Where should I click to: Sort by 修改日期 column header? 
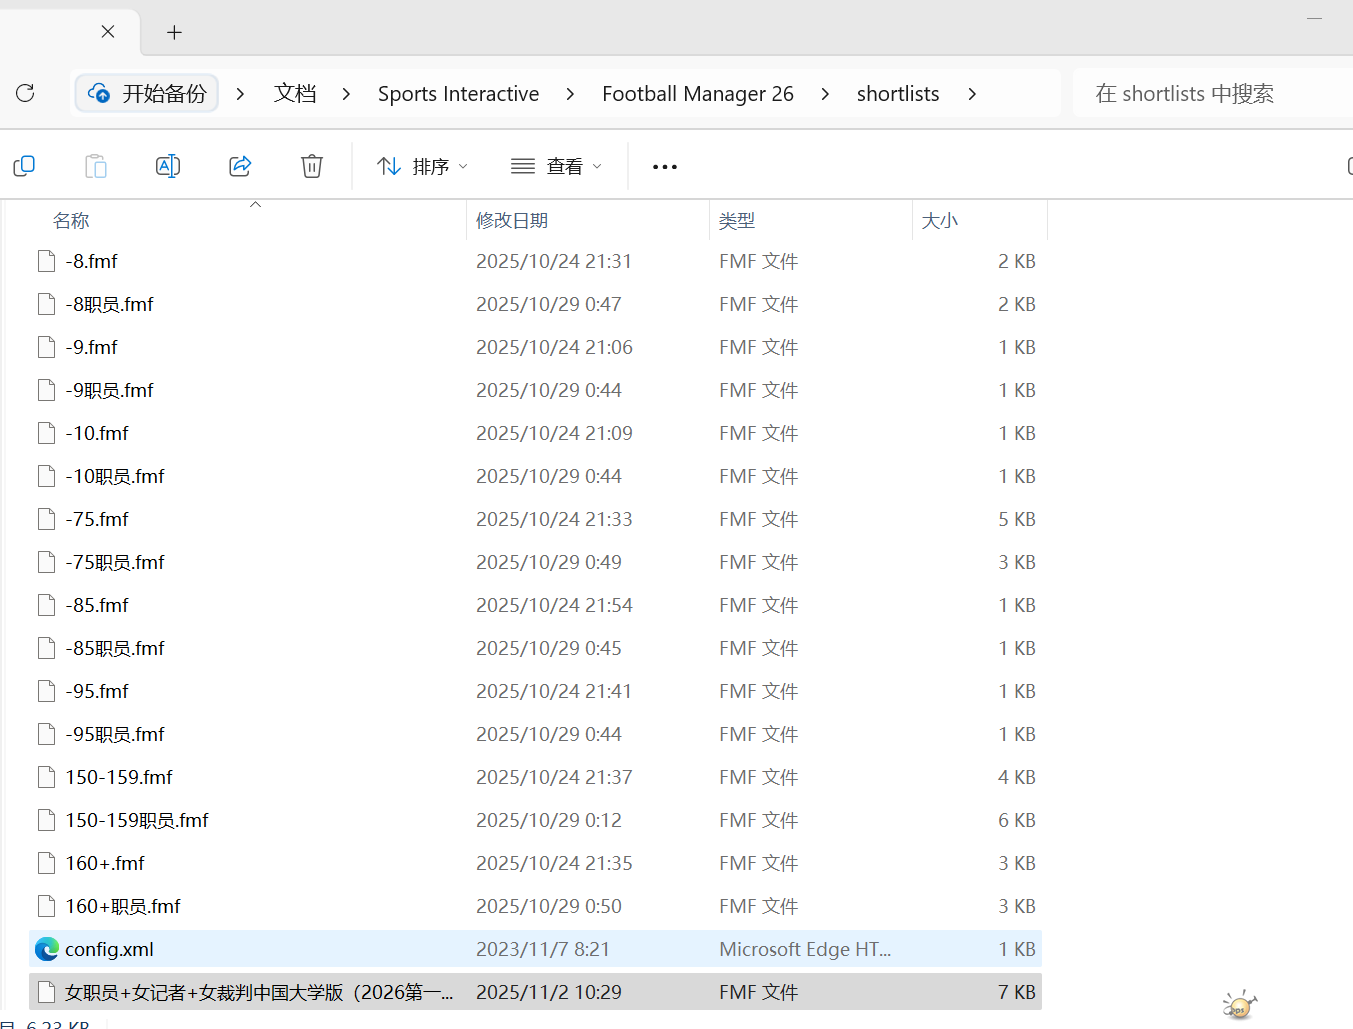512,221
